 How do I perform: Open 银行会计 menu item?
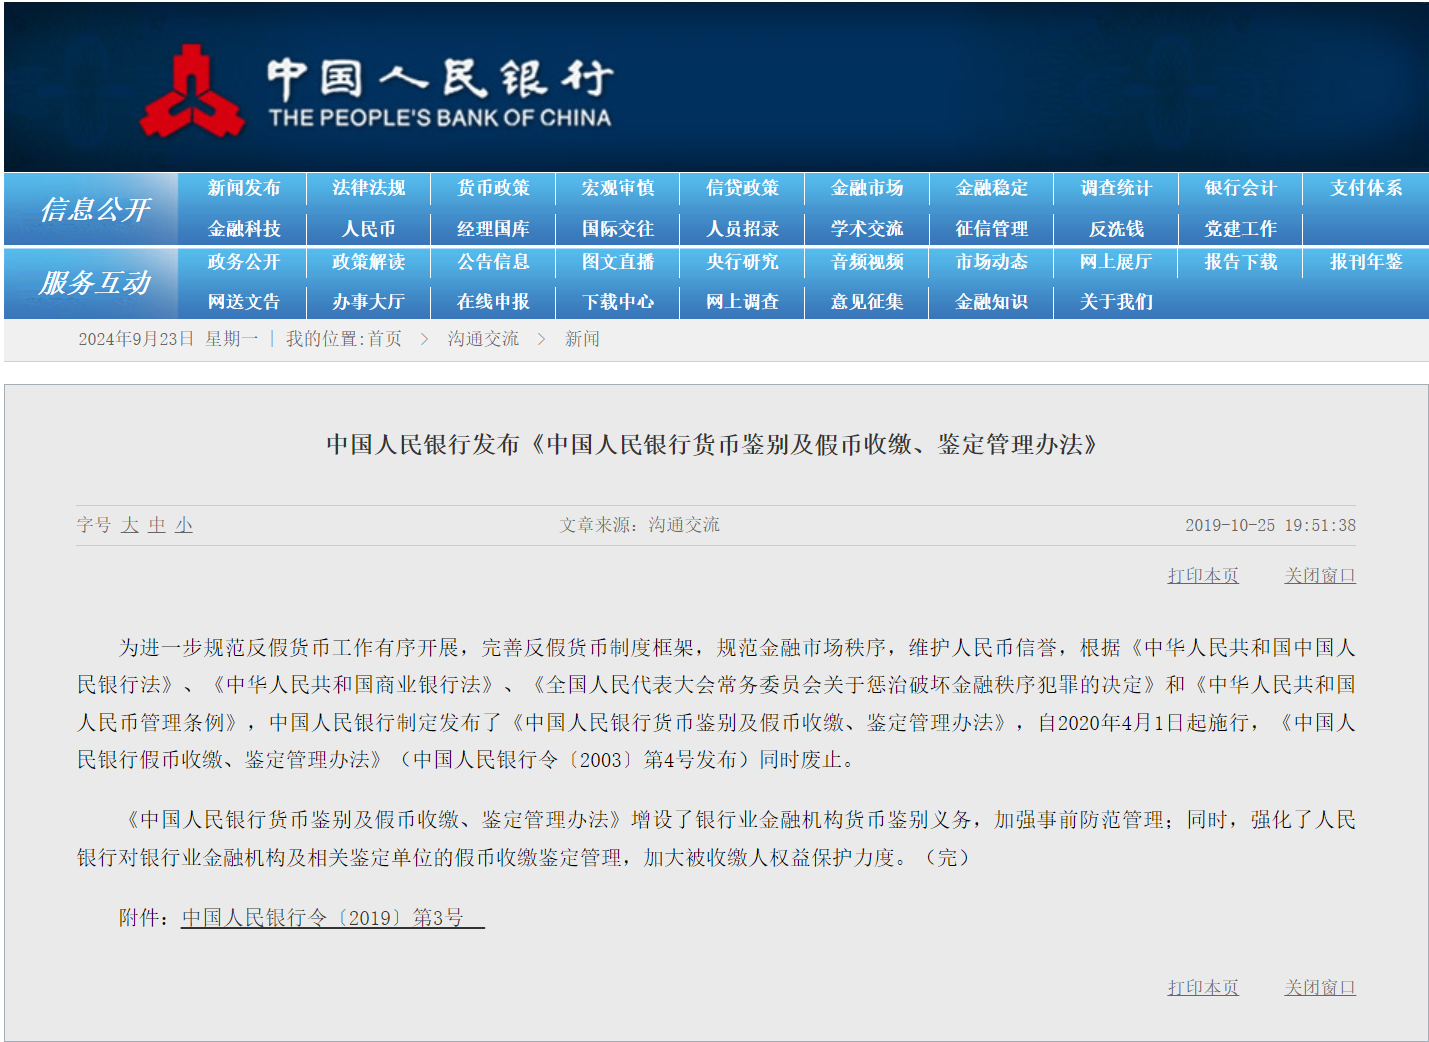click(x=1241, y=188)
